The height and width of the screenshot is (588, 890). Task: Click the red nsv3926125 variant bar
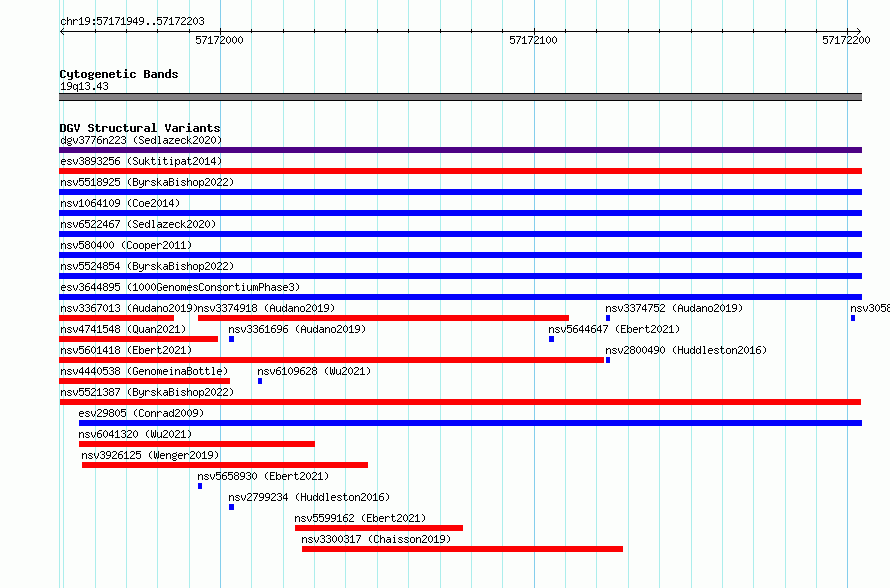pyautogui.click(x=225, y=465)
